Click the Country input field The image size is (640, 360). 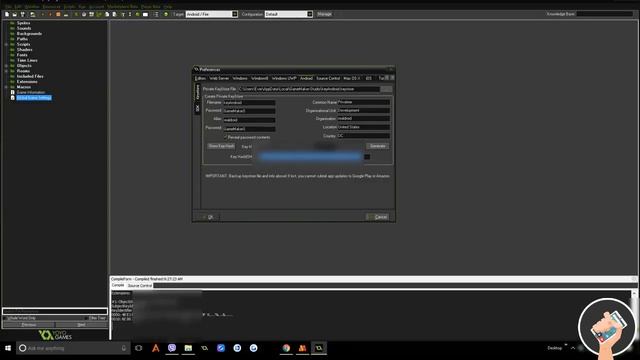pyautogui.click(x=363, y=136)
